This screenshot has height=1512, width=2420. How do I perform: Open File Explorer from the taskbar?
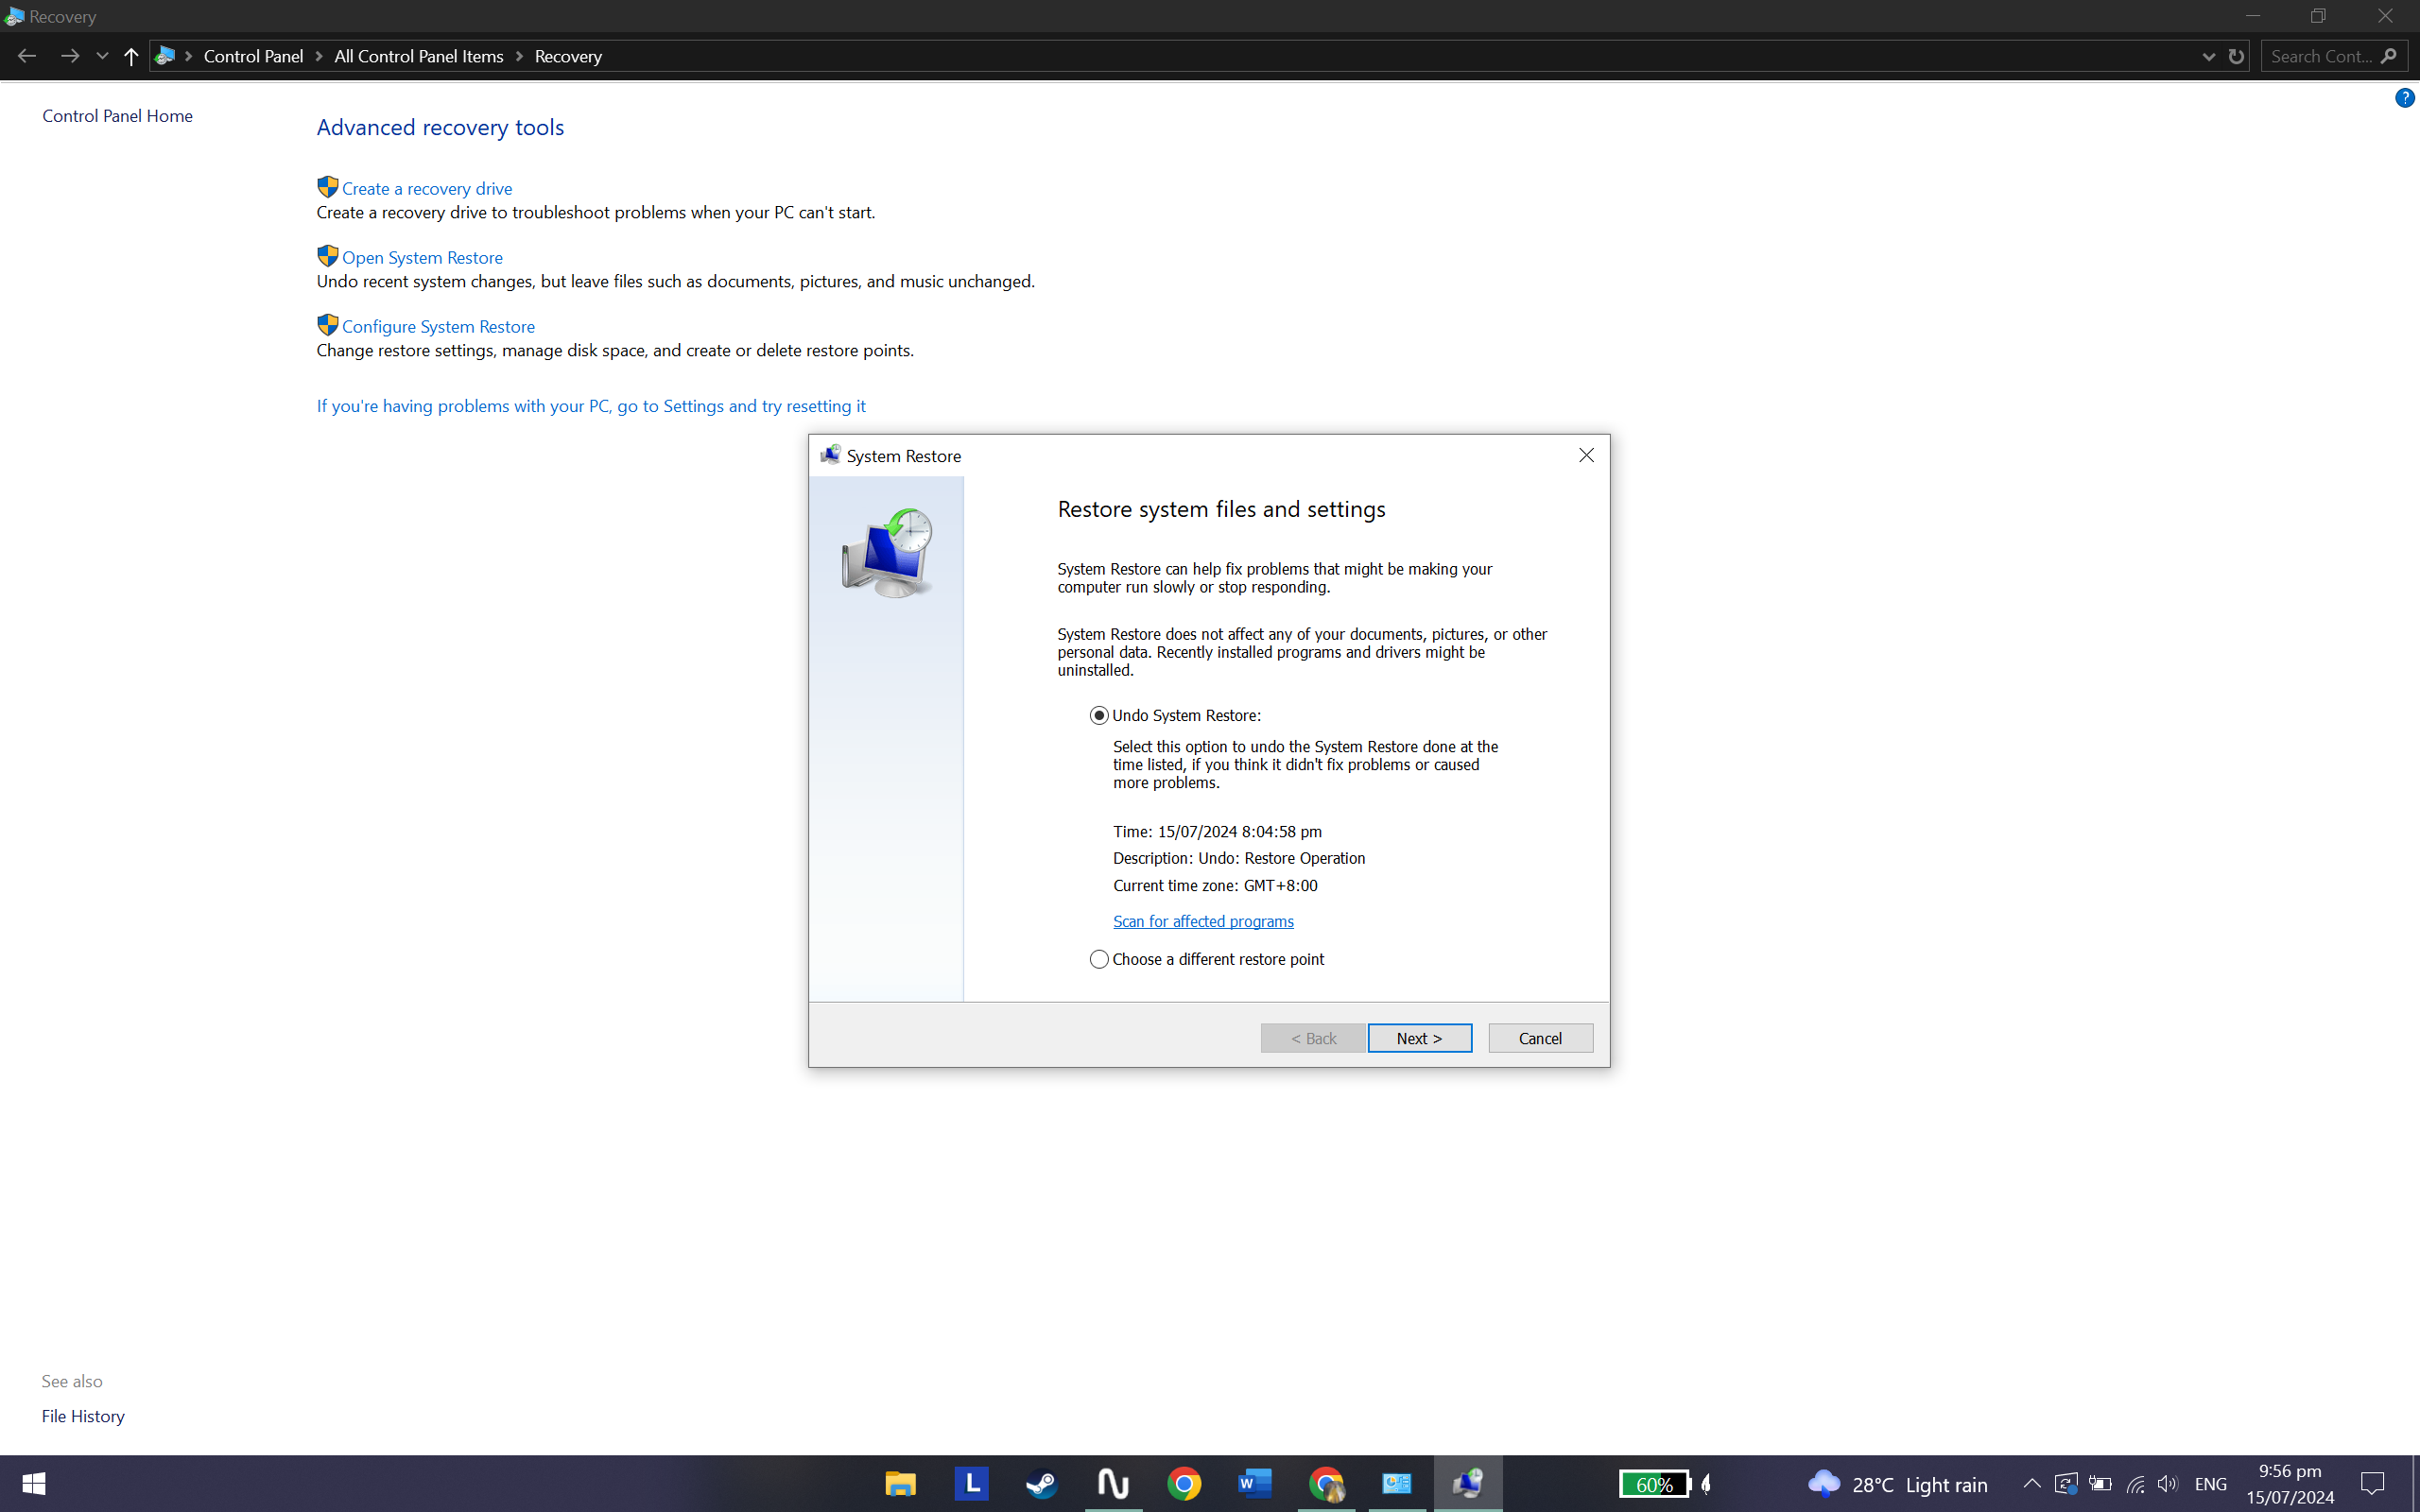tap(900, 1483)
